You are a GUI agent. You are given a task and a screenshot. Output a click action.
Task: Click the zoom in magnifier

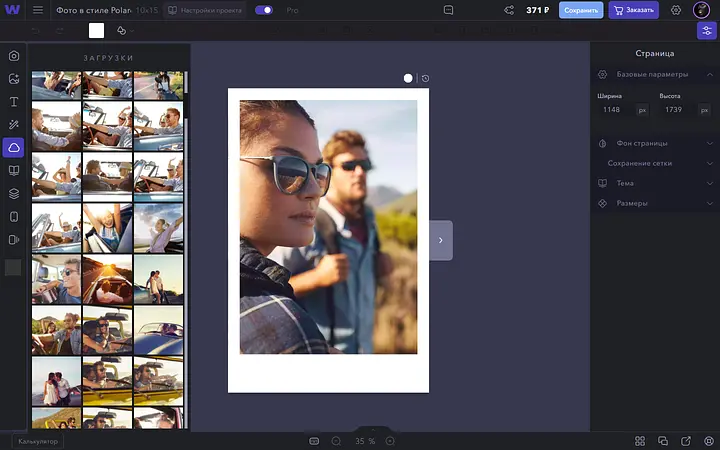point(390,441)
